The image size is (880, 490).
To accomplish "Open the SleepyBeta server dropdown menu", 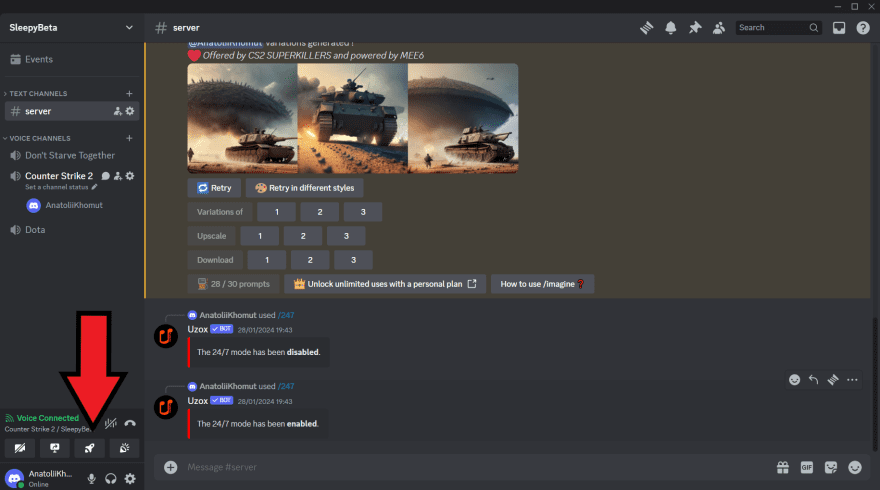I will click(71, 28).
